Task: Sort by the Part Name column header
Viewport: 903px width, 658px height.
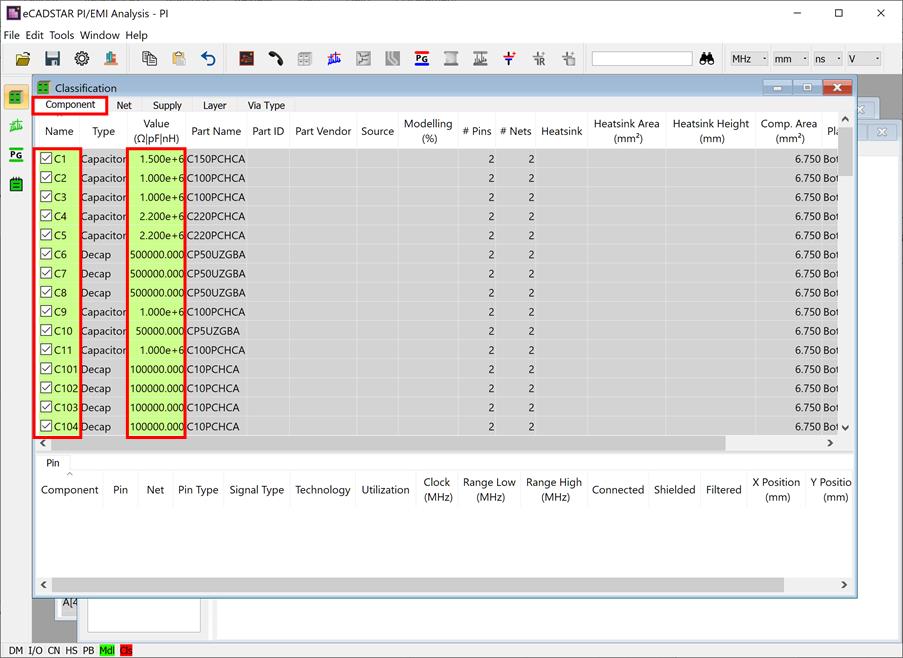Action: [x=216, y=131]
